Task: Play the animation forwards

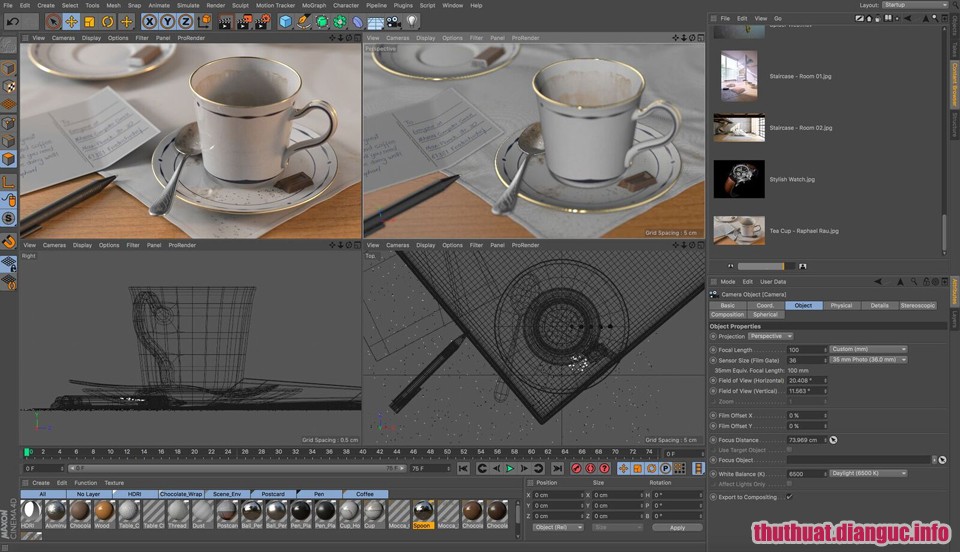Action: point(509,468)
